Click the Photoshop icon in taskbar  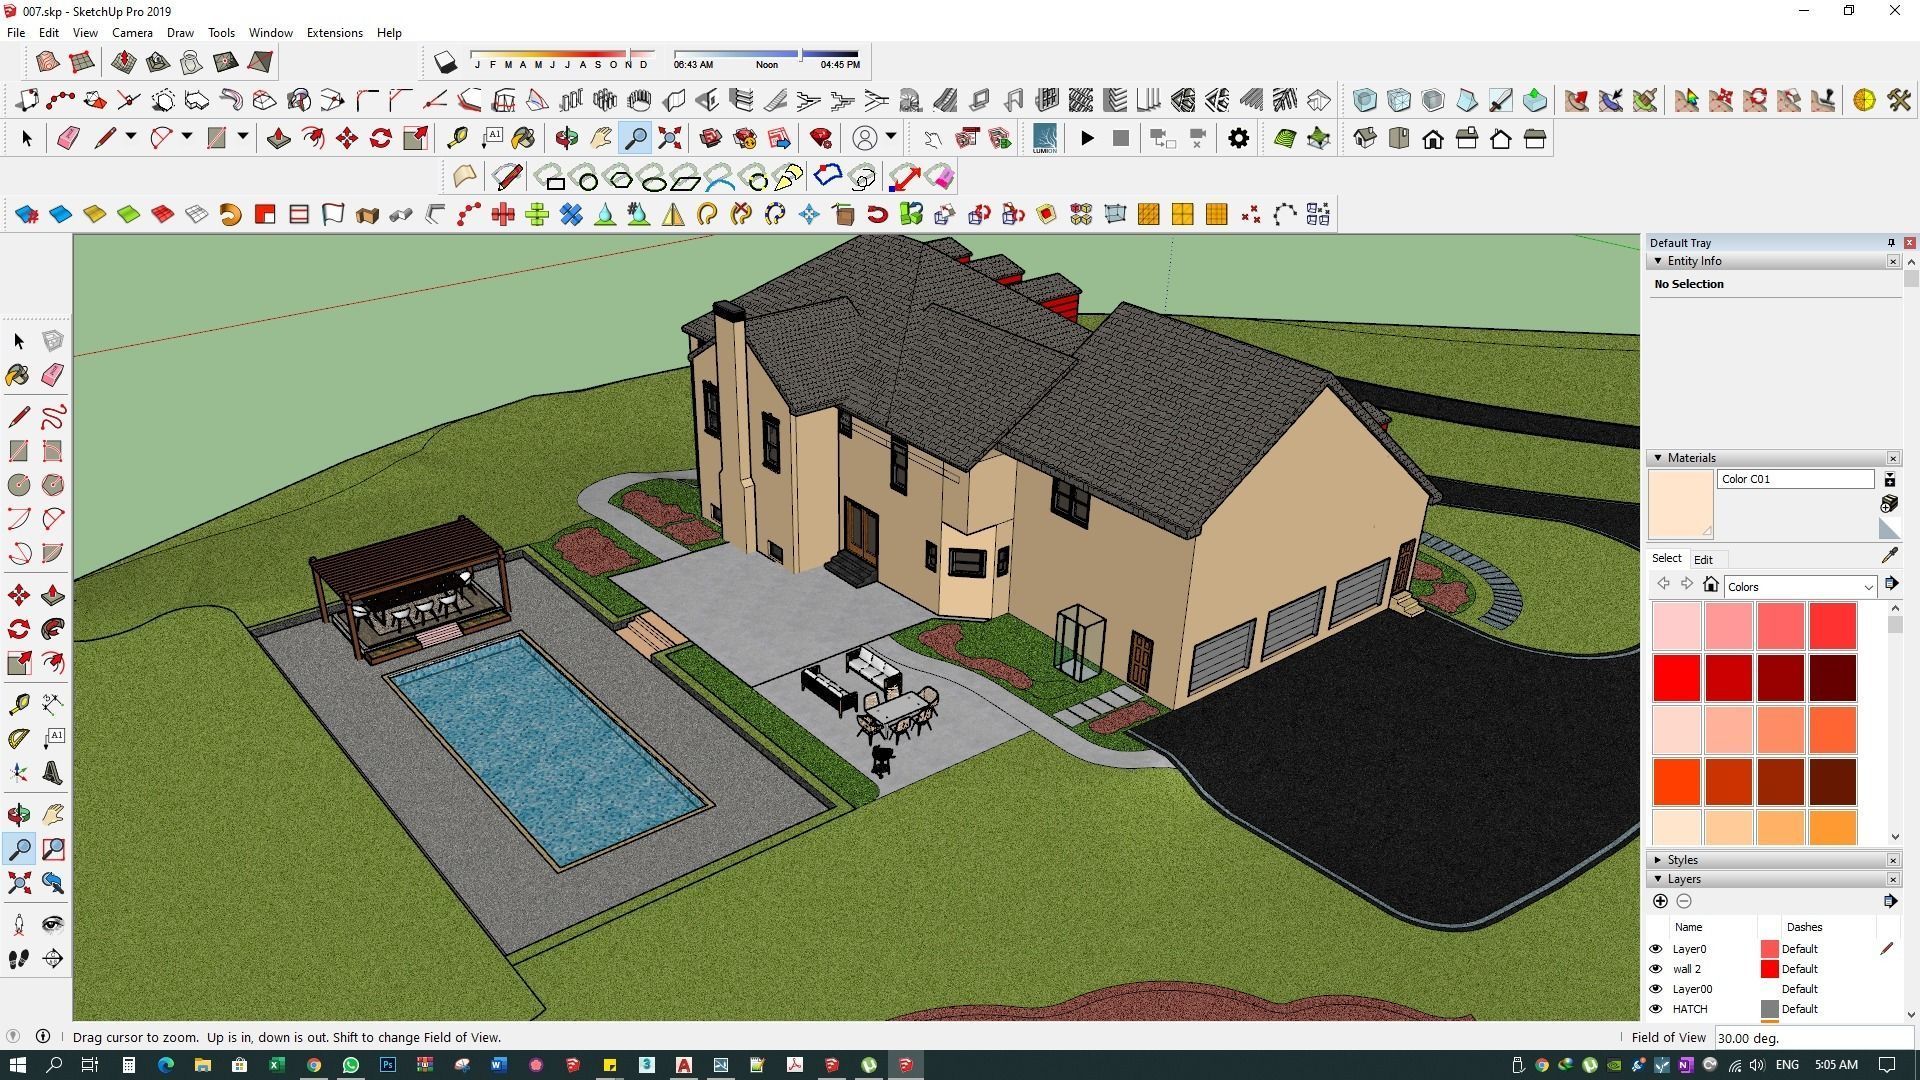[388, 1065]
